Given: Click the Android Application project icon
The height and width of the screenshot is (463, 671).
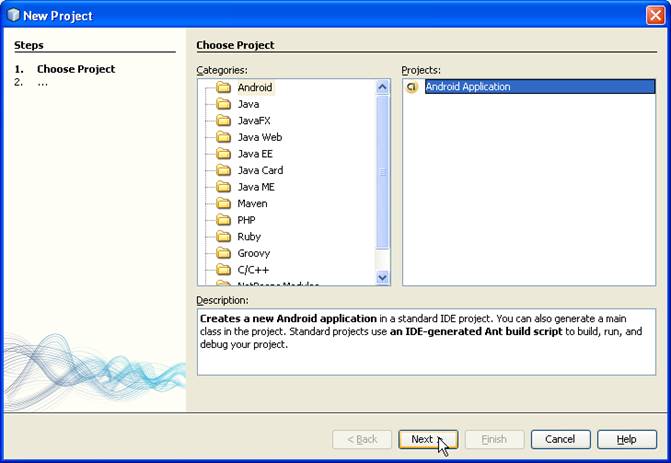Looking at the screenshot, I should tap(412, 87).
